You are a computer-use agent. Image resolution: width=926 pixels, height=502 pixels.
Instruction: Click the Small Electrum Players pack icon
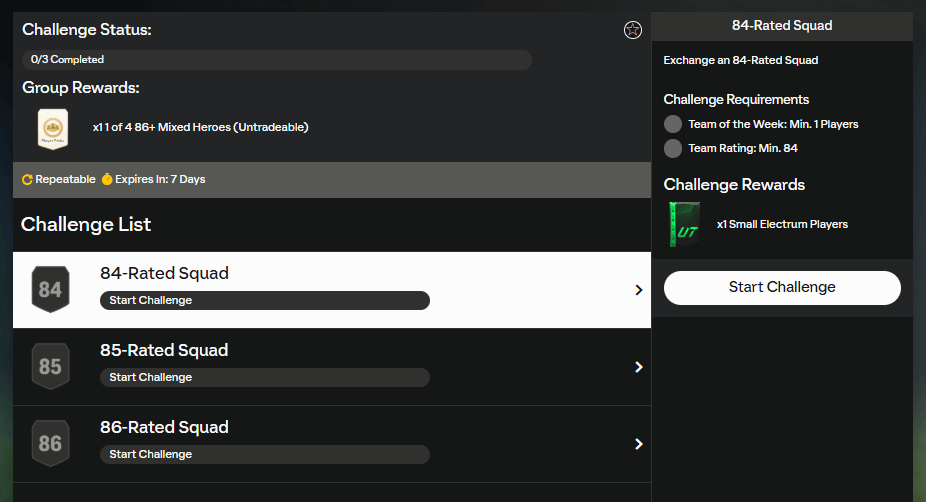684,224
